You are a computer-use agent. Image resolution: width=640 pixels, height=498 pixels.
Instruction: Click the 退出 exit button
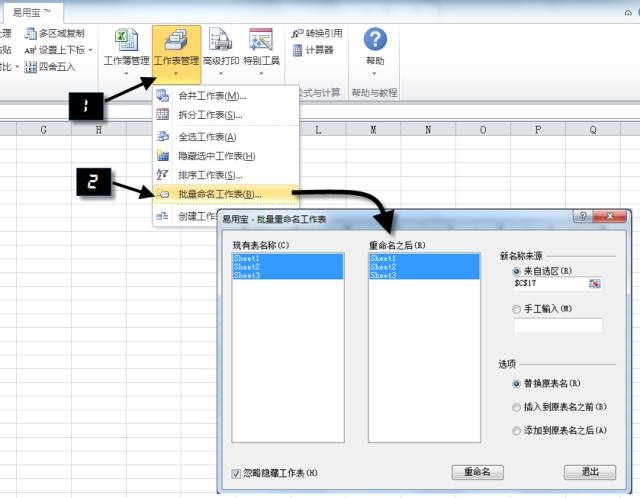point(590,472)
